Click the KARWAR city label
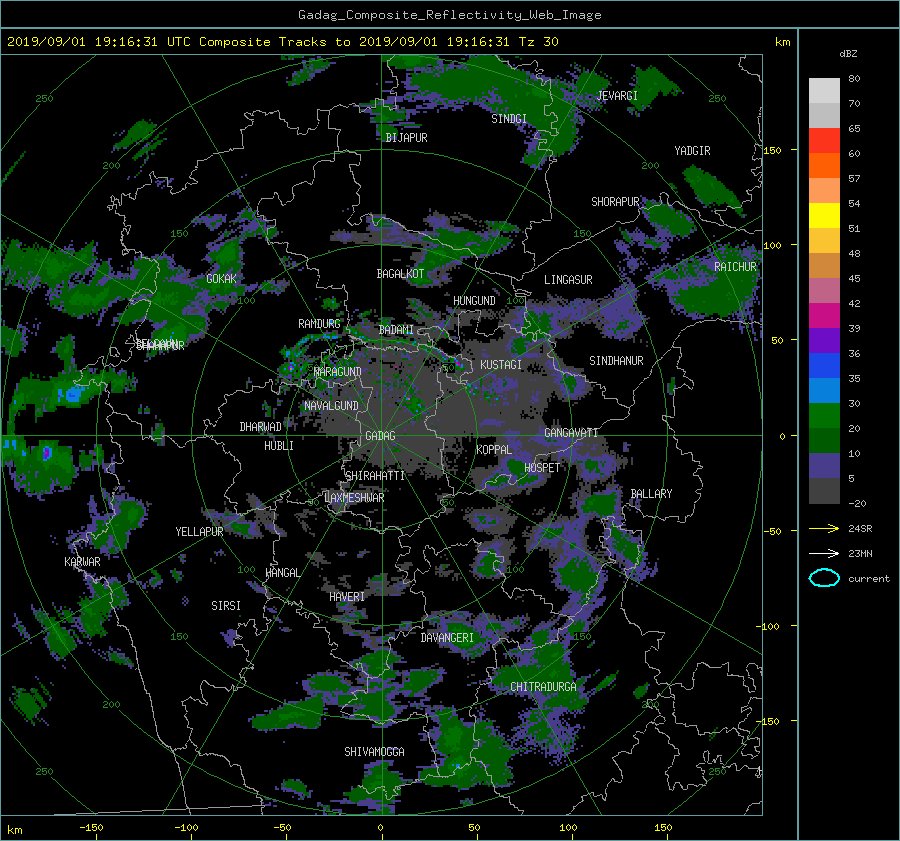900x841 pixels. 82,562
